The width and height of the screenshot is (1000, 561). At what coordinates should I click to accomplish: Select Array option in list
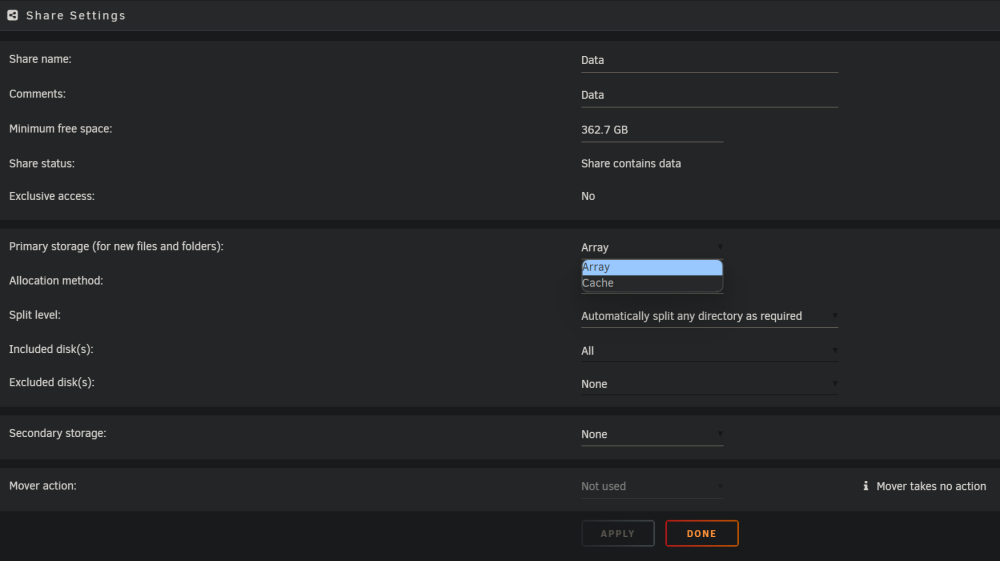(652, 267)
